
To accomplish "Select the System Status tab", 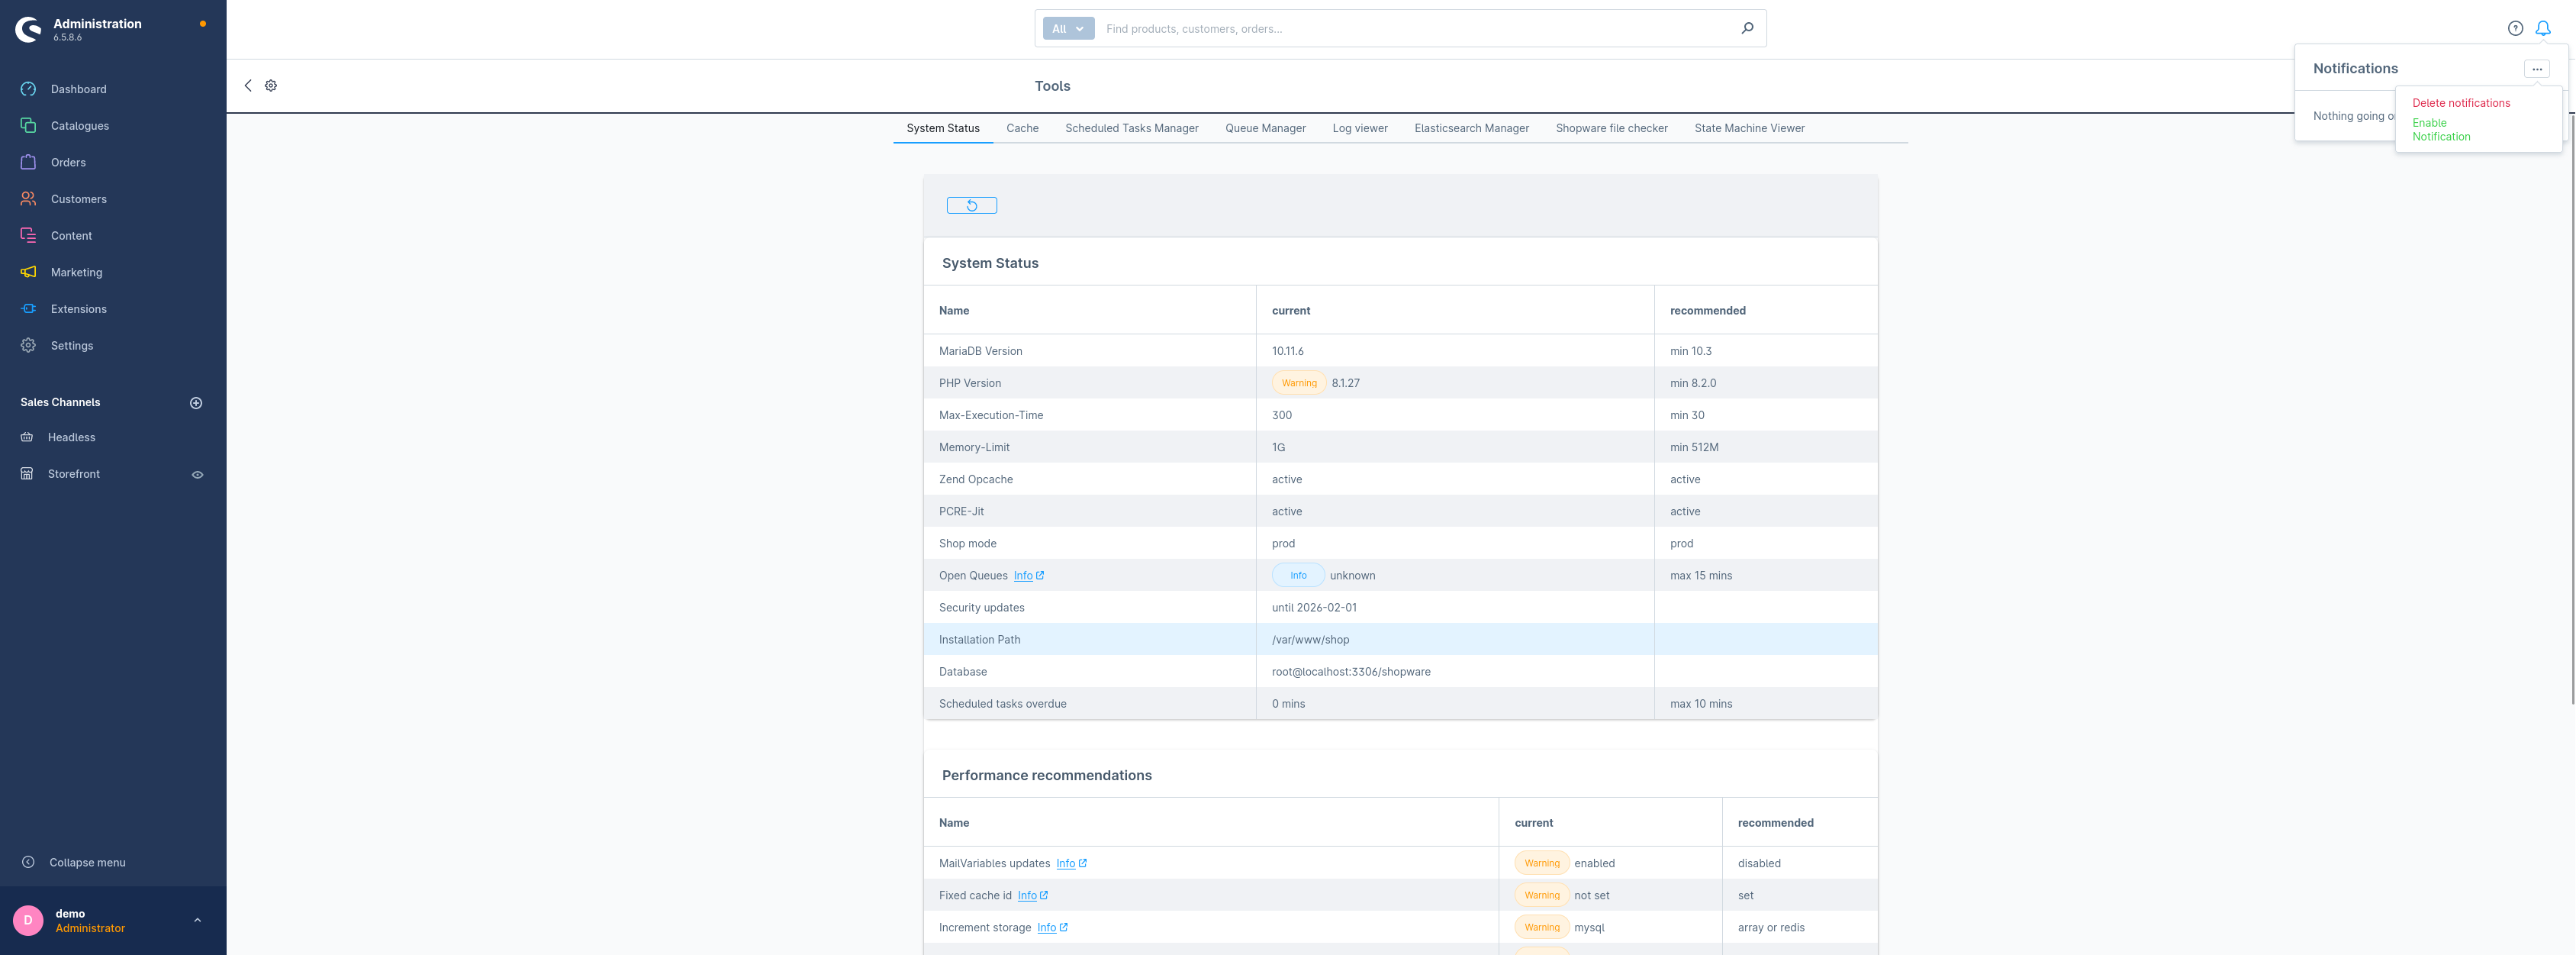I will (943, 128).
